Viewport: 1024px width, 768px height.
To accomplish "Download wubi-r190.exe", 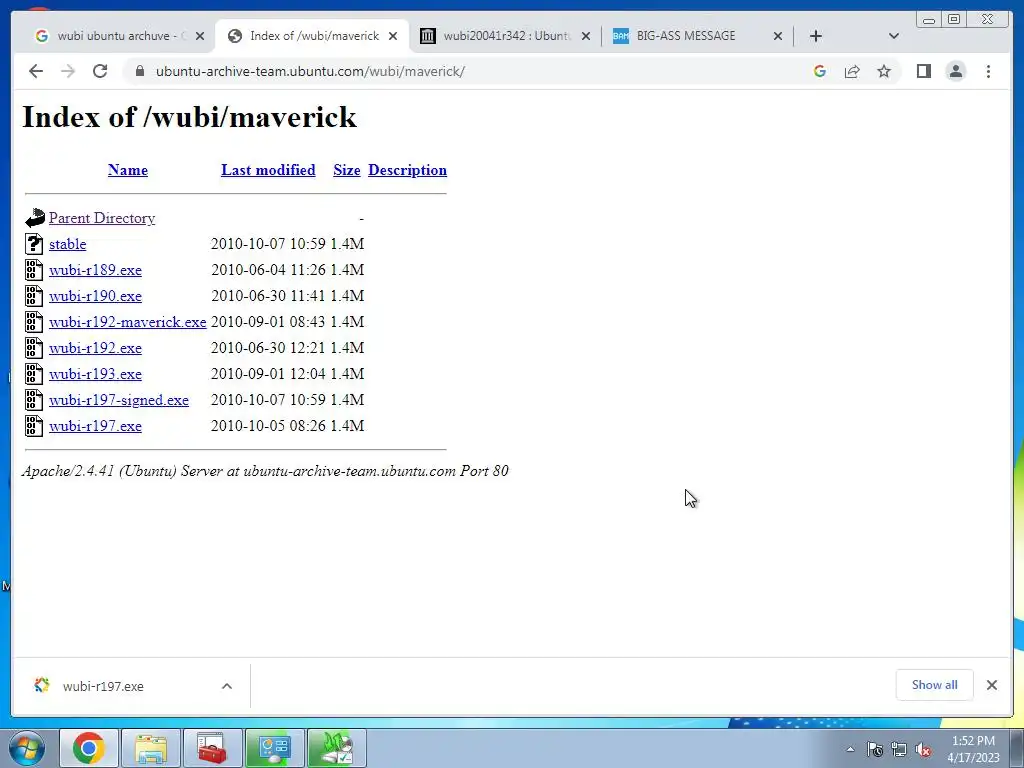I will [x=95, y=296].
